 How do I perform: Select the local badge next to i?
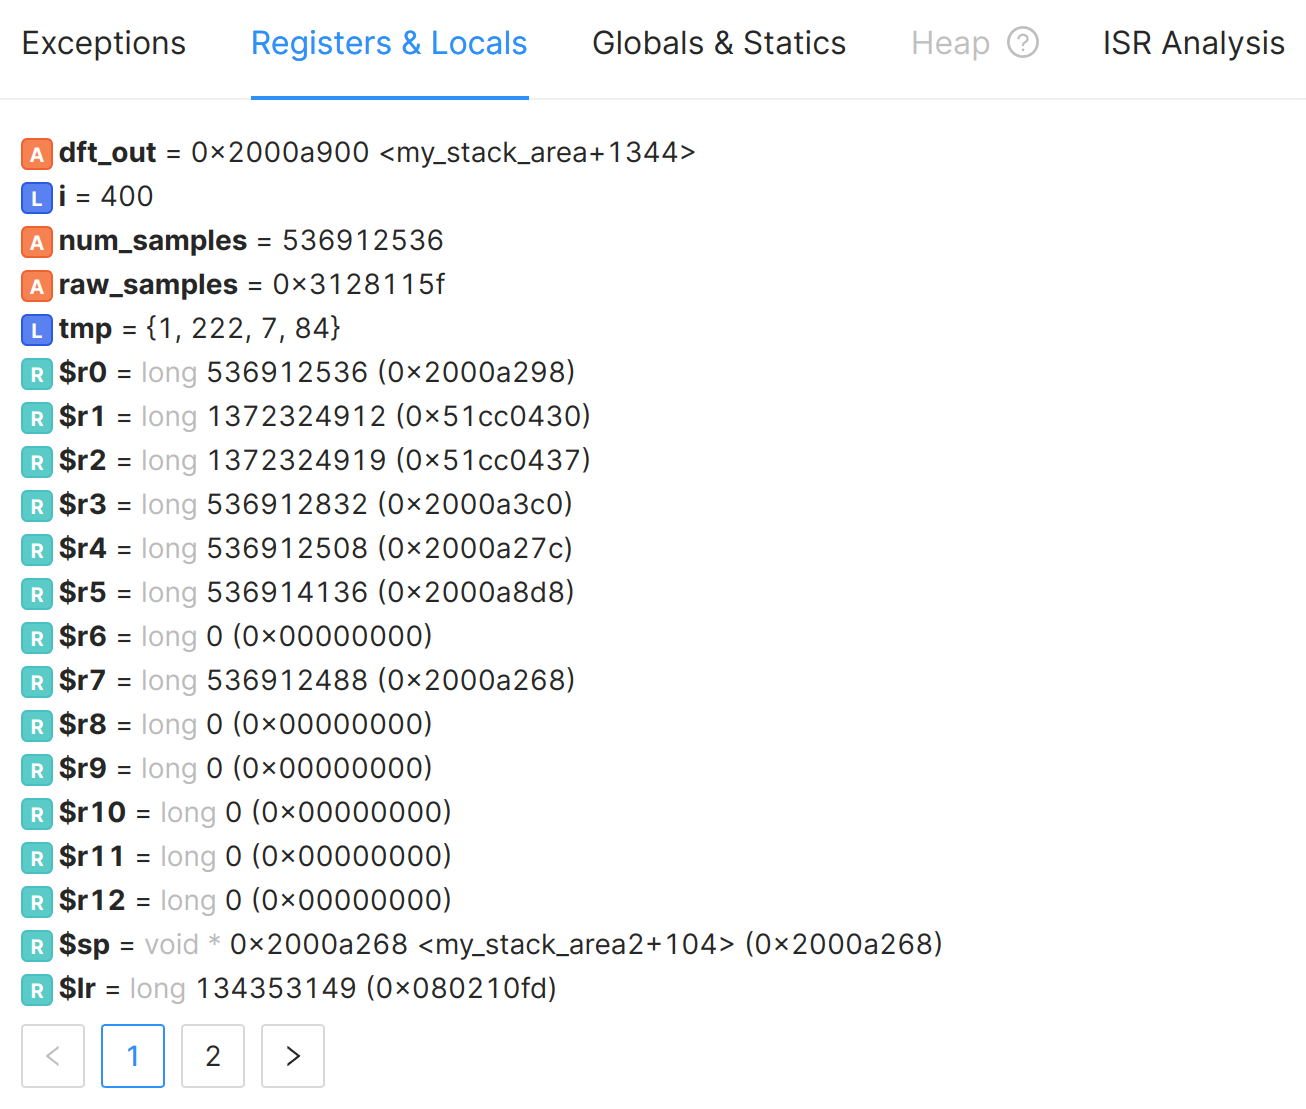pos(36,197)
